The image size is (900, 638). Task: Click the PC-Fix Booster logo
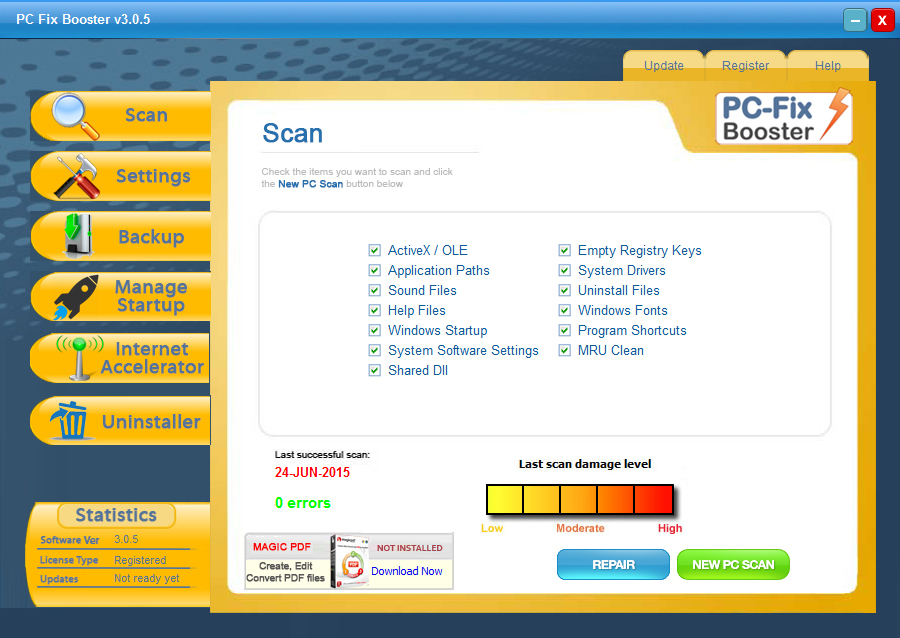tap(784, 117)
